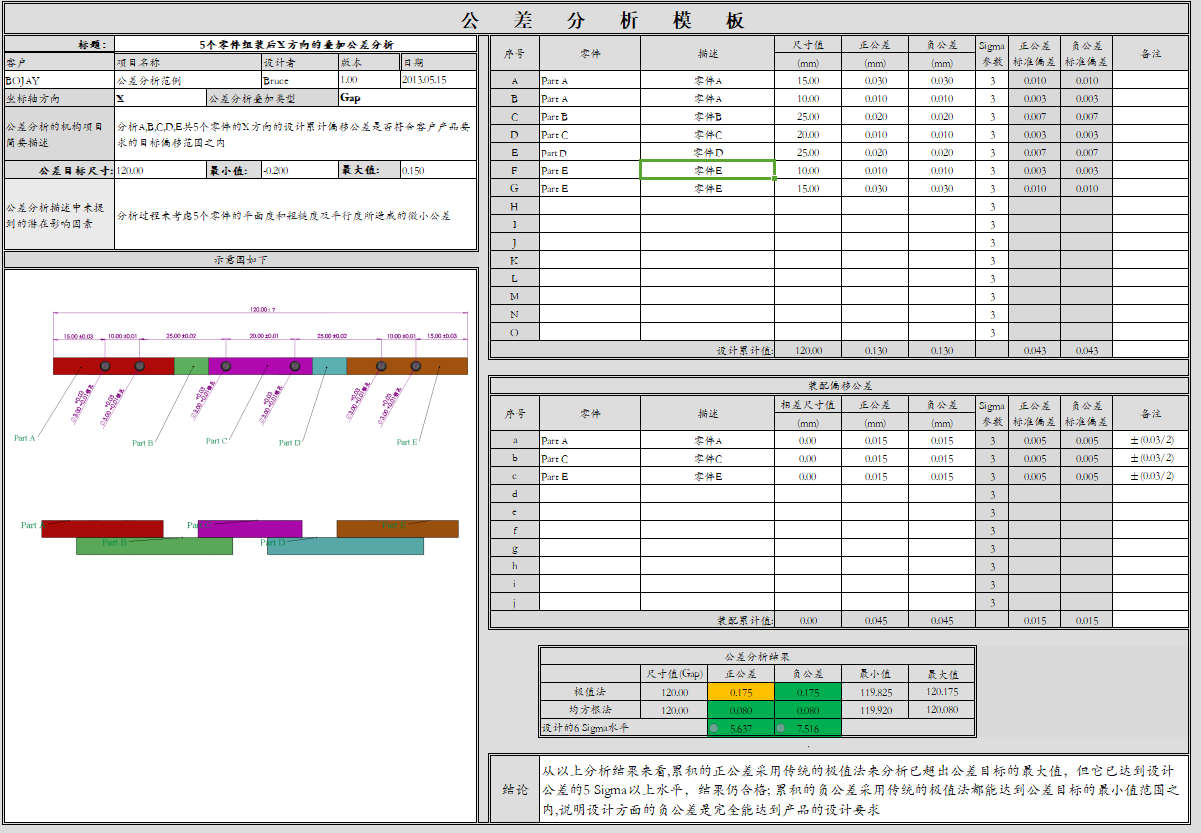
Task: Select the green 0.175 negative tolerance cell
Action: [808, 692]
